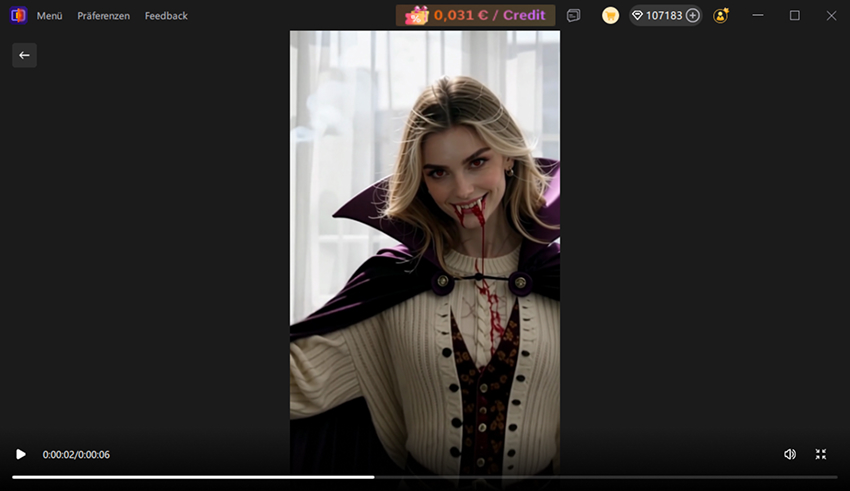The width and height of the screenshot is (850, 491).
Task: Open the message center icon
Action: pos(573,16)
